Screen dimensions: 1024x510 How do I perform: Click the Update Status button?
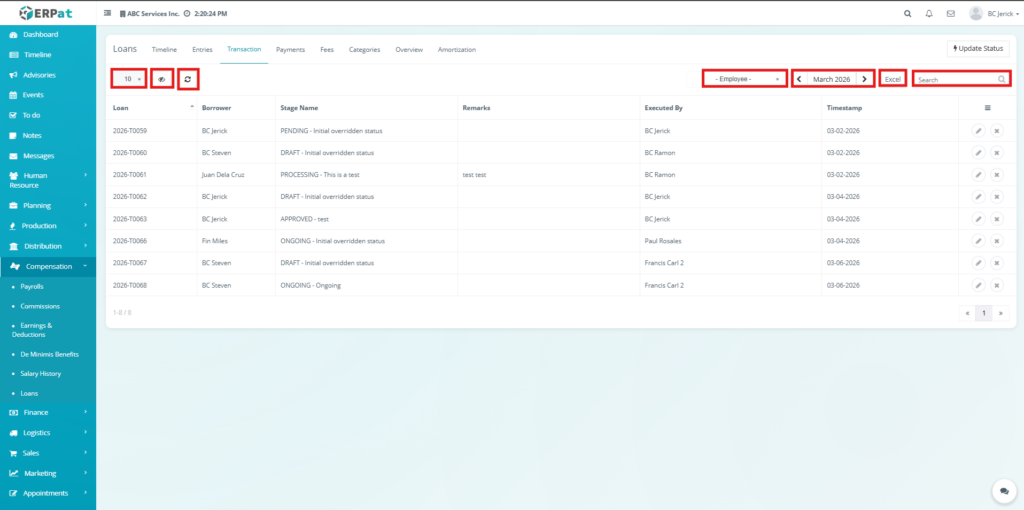coord(977,48)
